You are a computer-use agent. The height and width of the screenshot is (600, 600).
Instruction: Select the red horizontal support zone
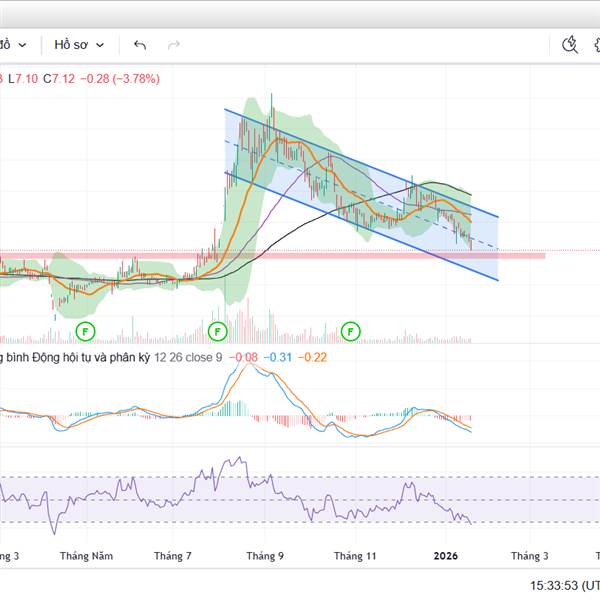300,256
